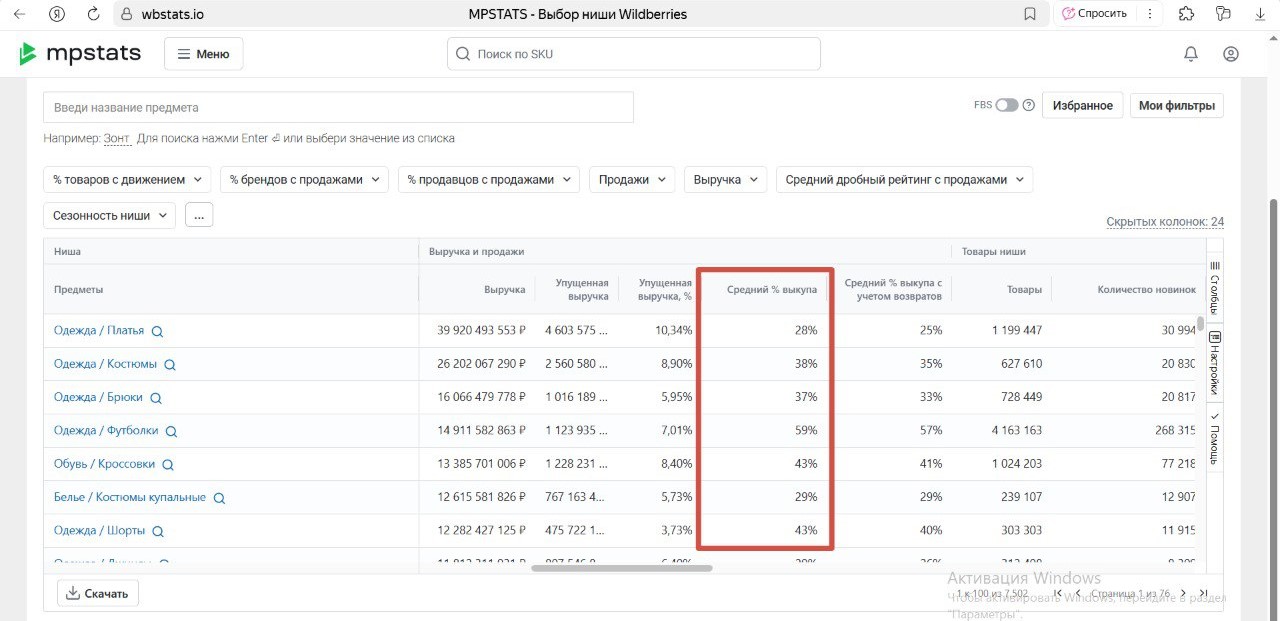The image size is (1280, 621).
Task: Click the help question icon near FBS
Action: pos(1028,104)
